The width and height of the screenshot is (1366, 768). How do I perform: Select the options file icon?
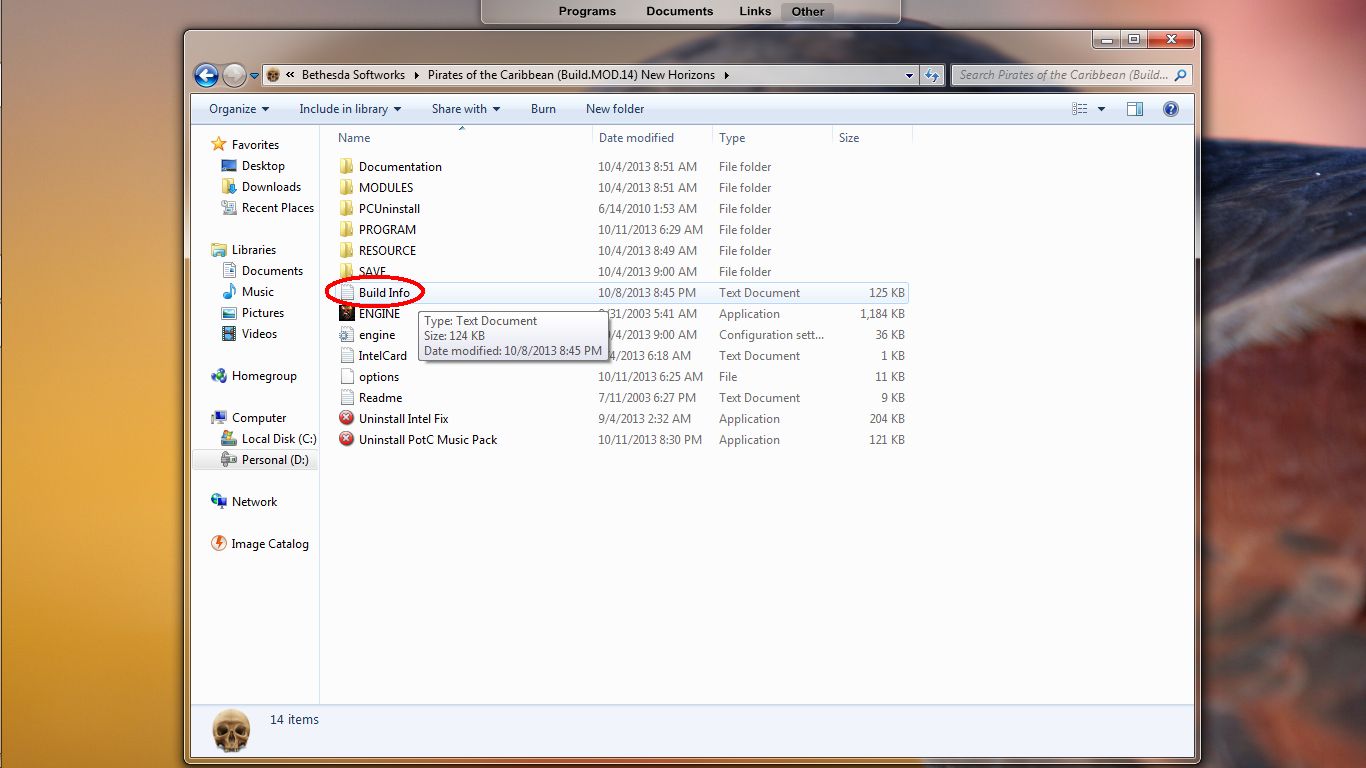pyautogui.click(x=346, y=376)
